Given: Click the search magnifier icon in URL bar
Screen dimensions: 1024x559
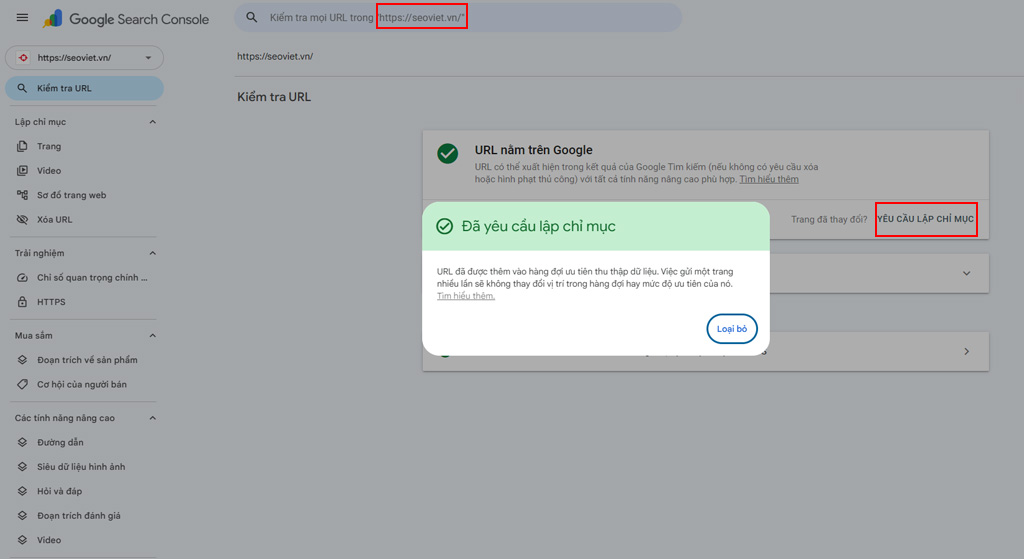Looking at the screenshot, I should tap(251, 18).
